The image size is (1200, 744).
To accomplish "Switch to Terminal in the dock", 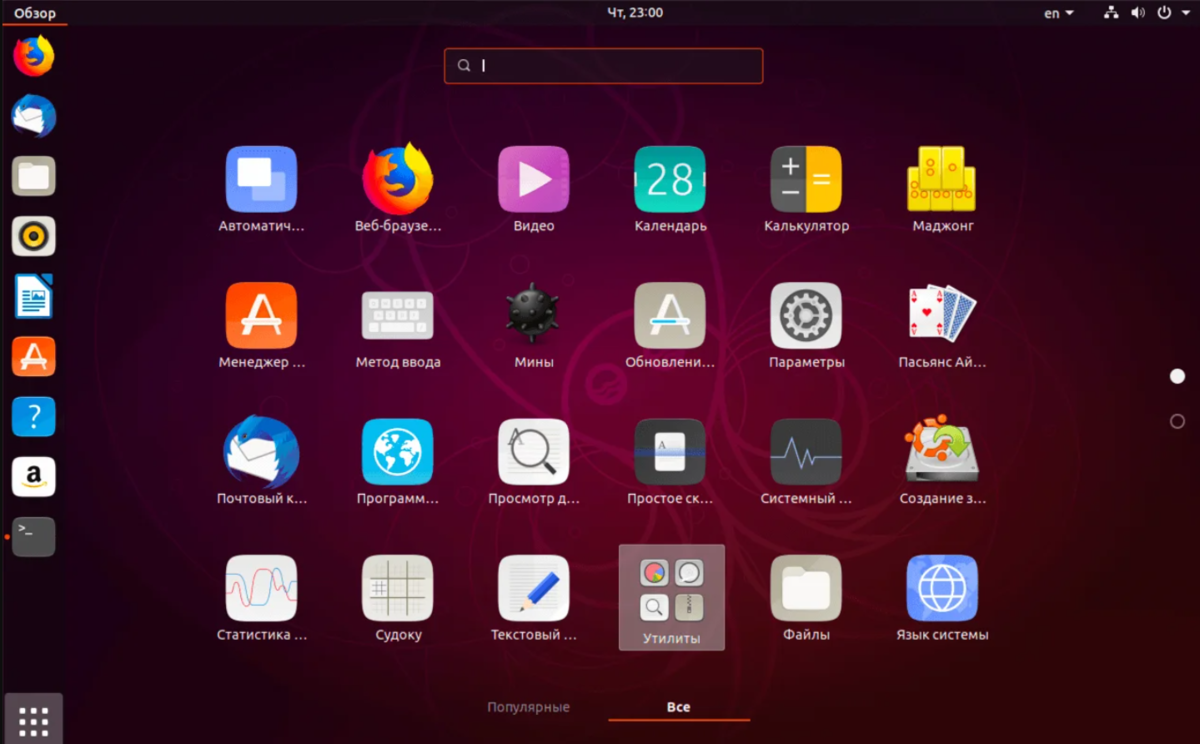I will (x=33, y=537).
